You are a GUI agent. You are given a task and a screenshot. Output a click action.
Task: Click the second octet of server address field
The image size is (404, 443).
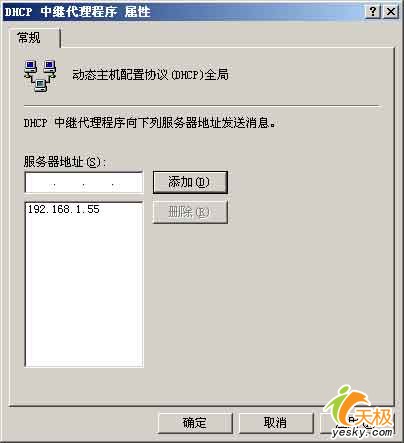[68, 182]
